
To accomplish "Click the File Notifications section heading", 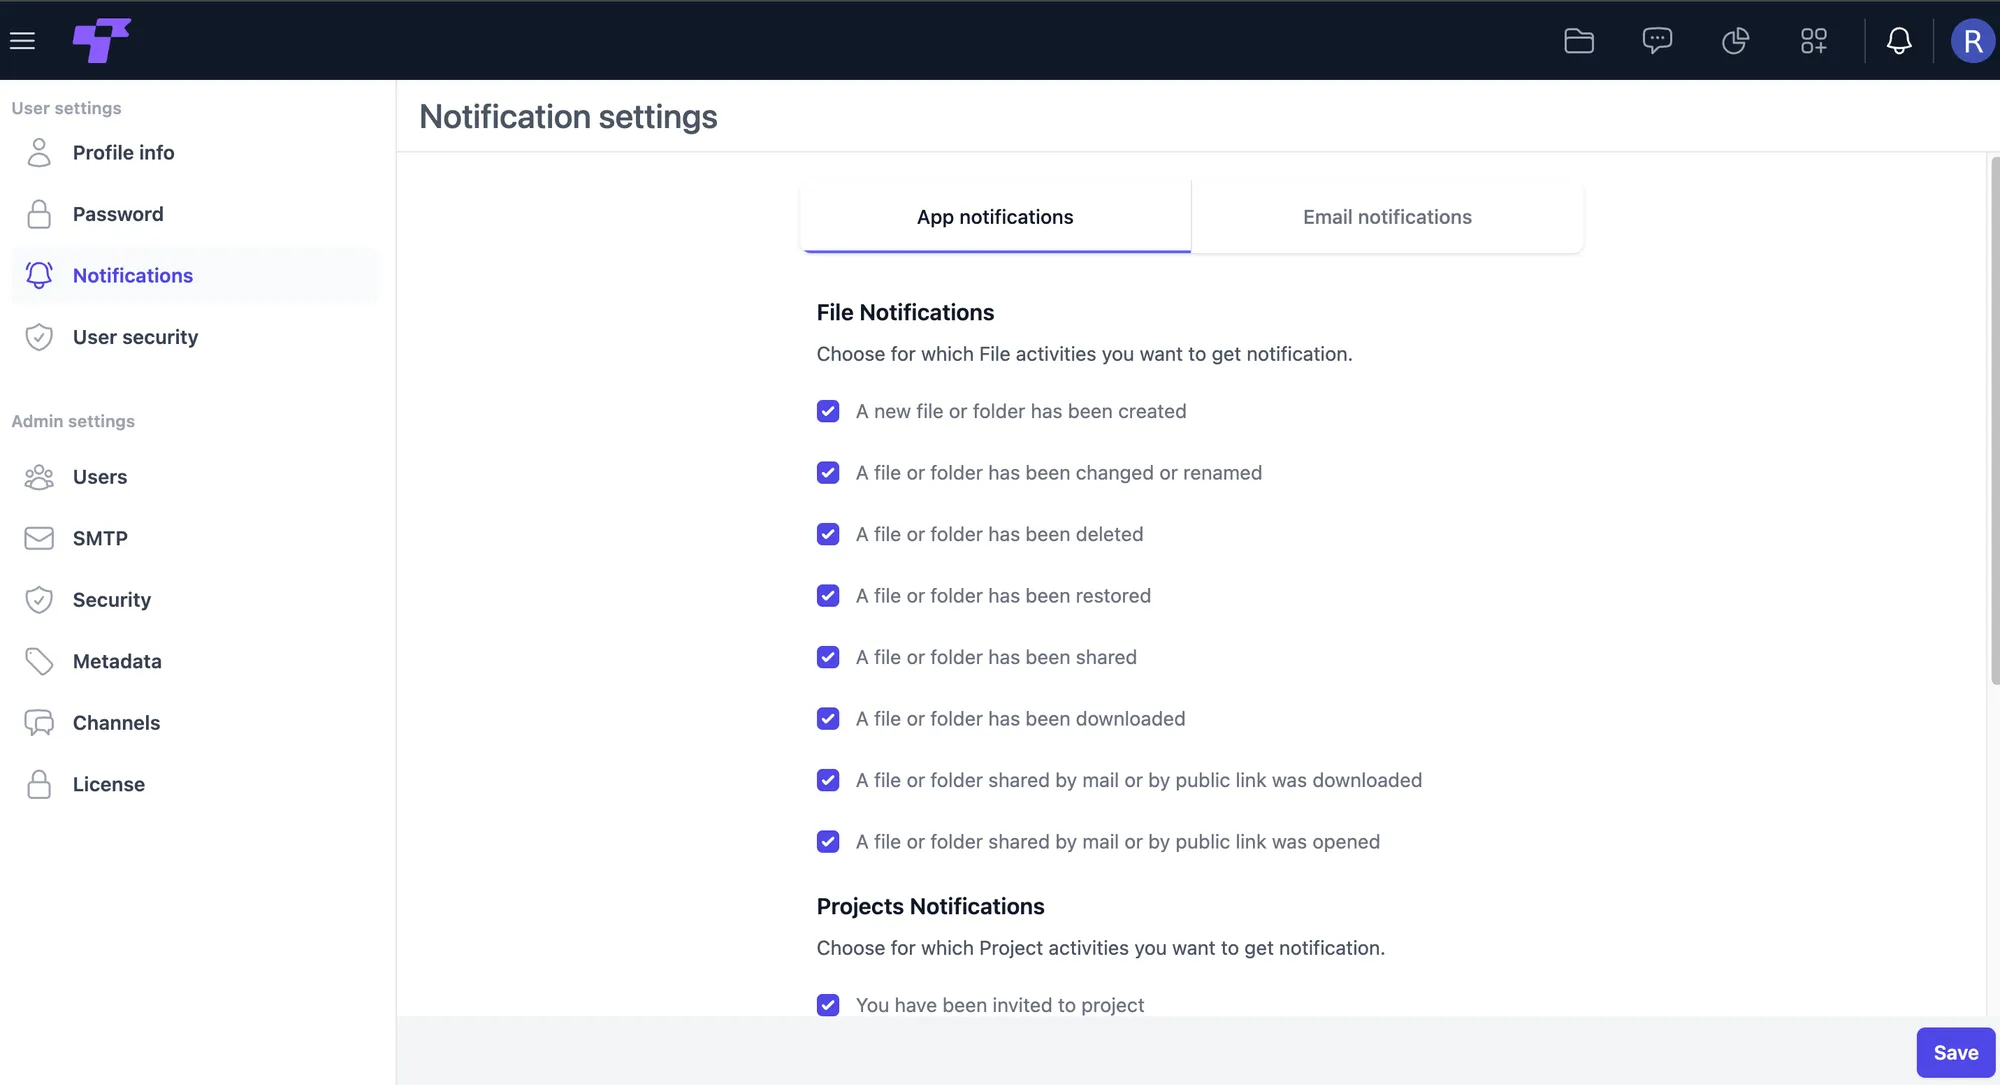I will tap(905, 312).
